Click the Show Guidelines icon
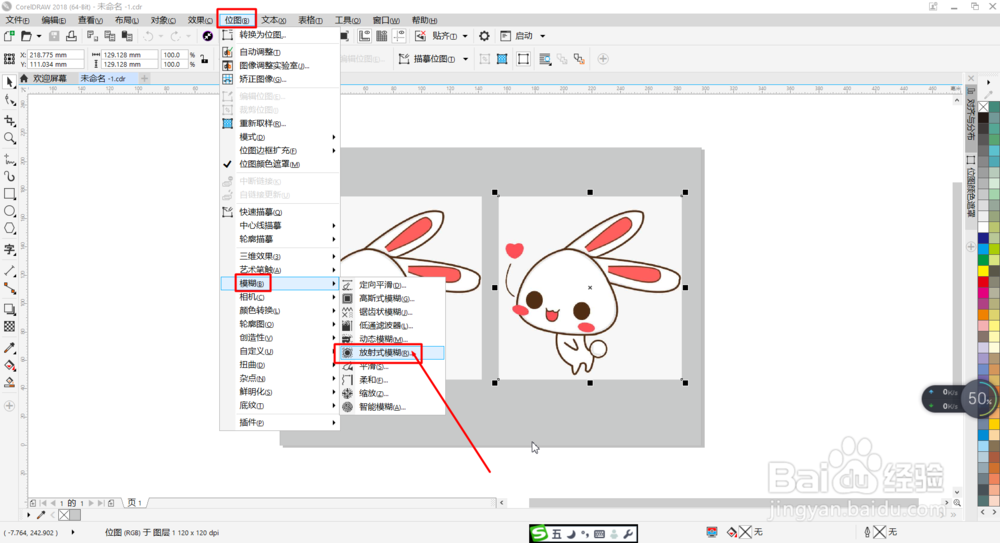This screenshot has height=543, width=1000. [x=399, y=36]
